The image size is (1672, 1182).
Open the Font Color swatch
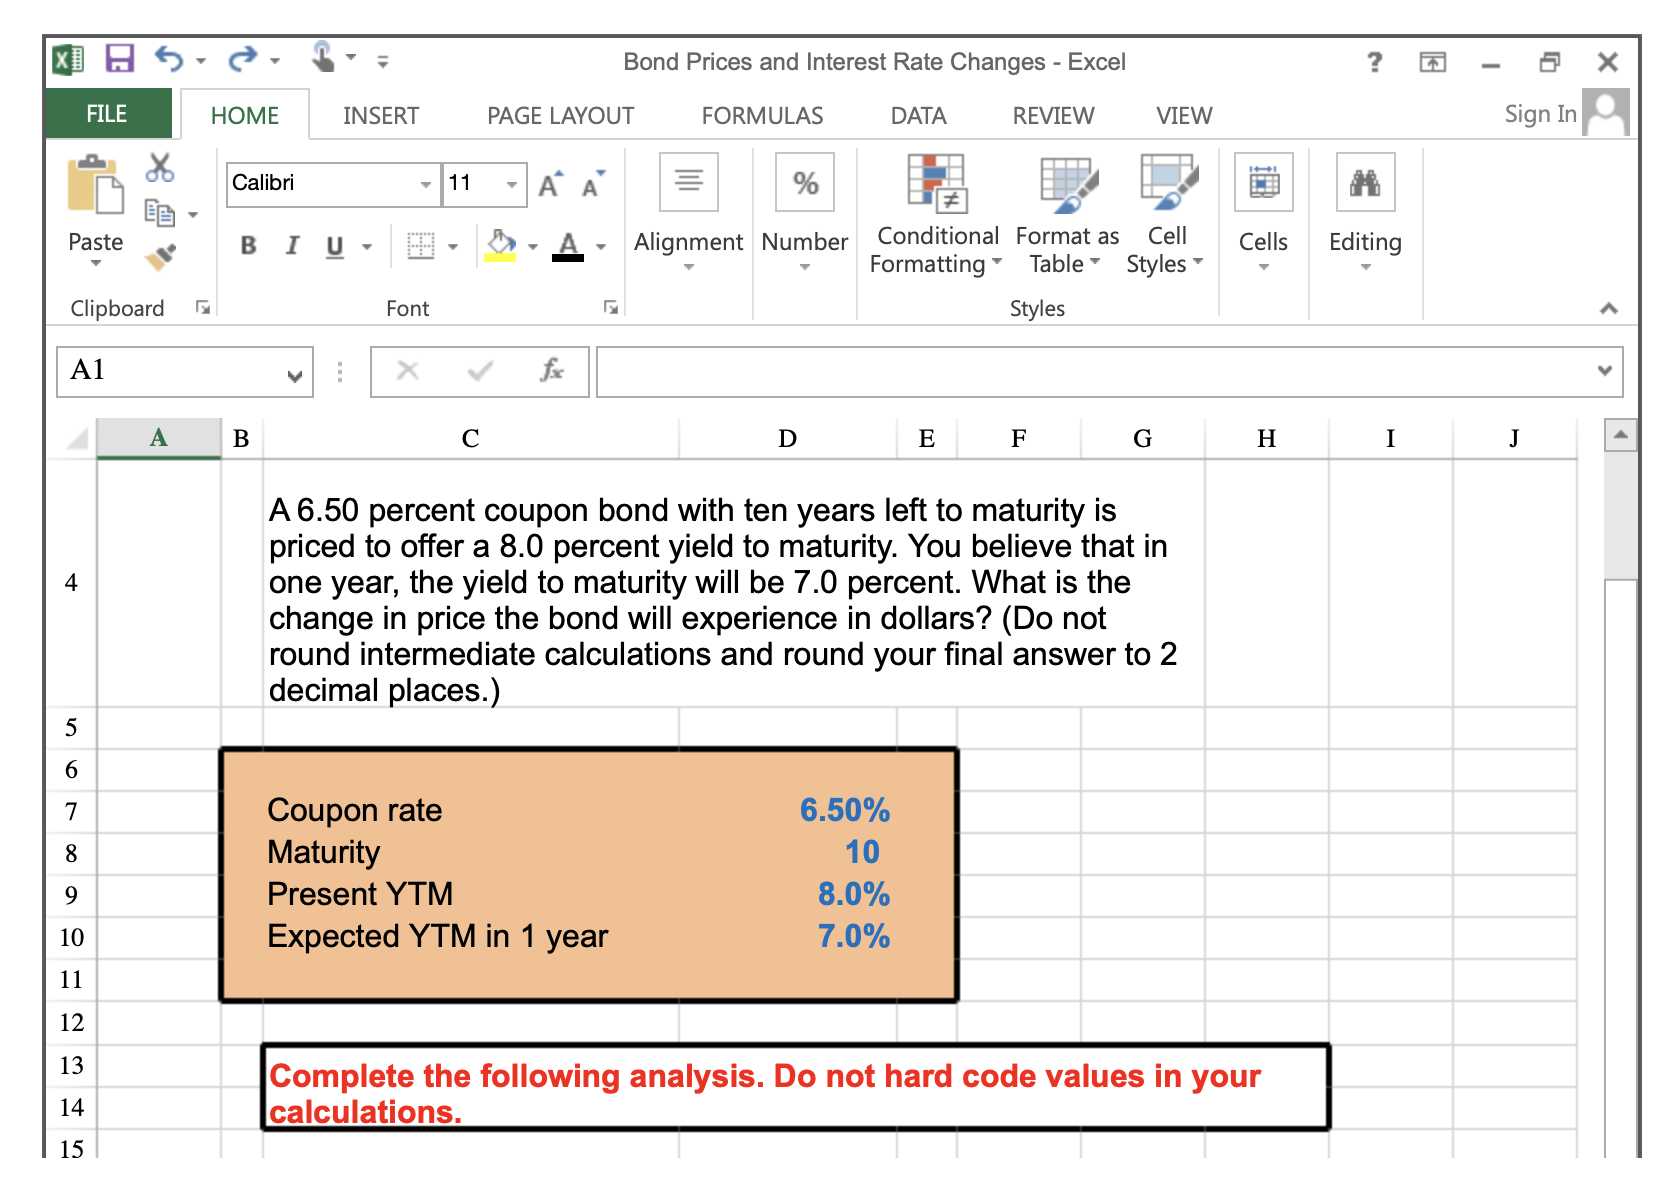pos(570,246)
